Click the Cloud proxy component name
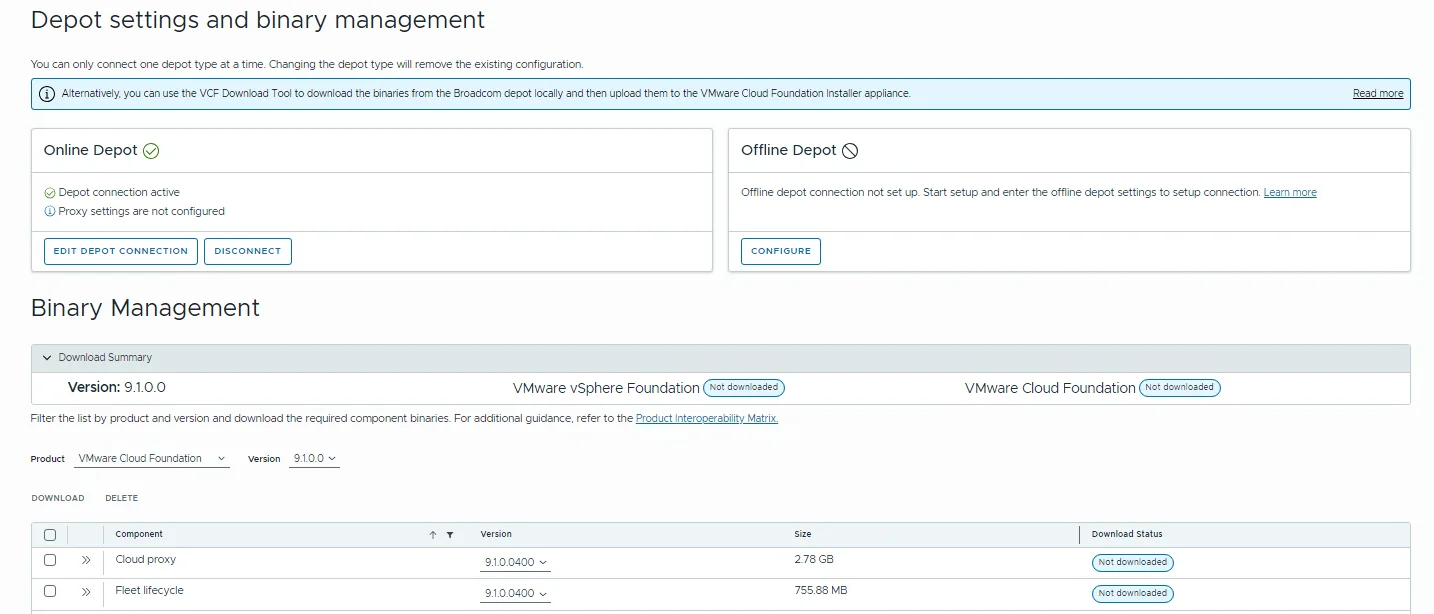 tap(146, 560)
